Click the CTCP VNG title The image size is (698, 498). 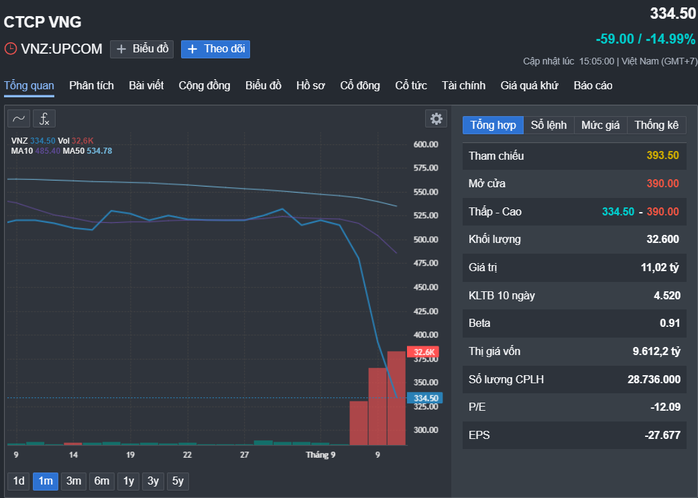click(x=43, y=22)
